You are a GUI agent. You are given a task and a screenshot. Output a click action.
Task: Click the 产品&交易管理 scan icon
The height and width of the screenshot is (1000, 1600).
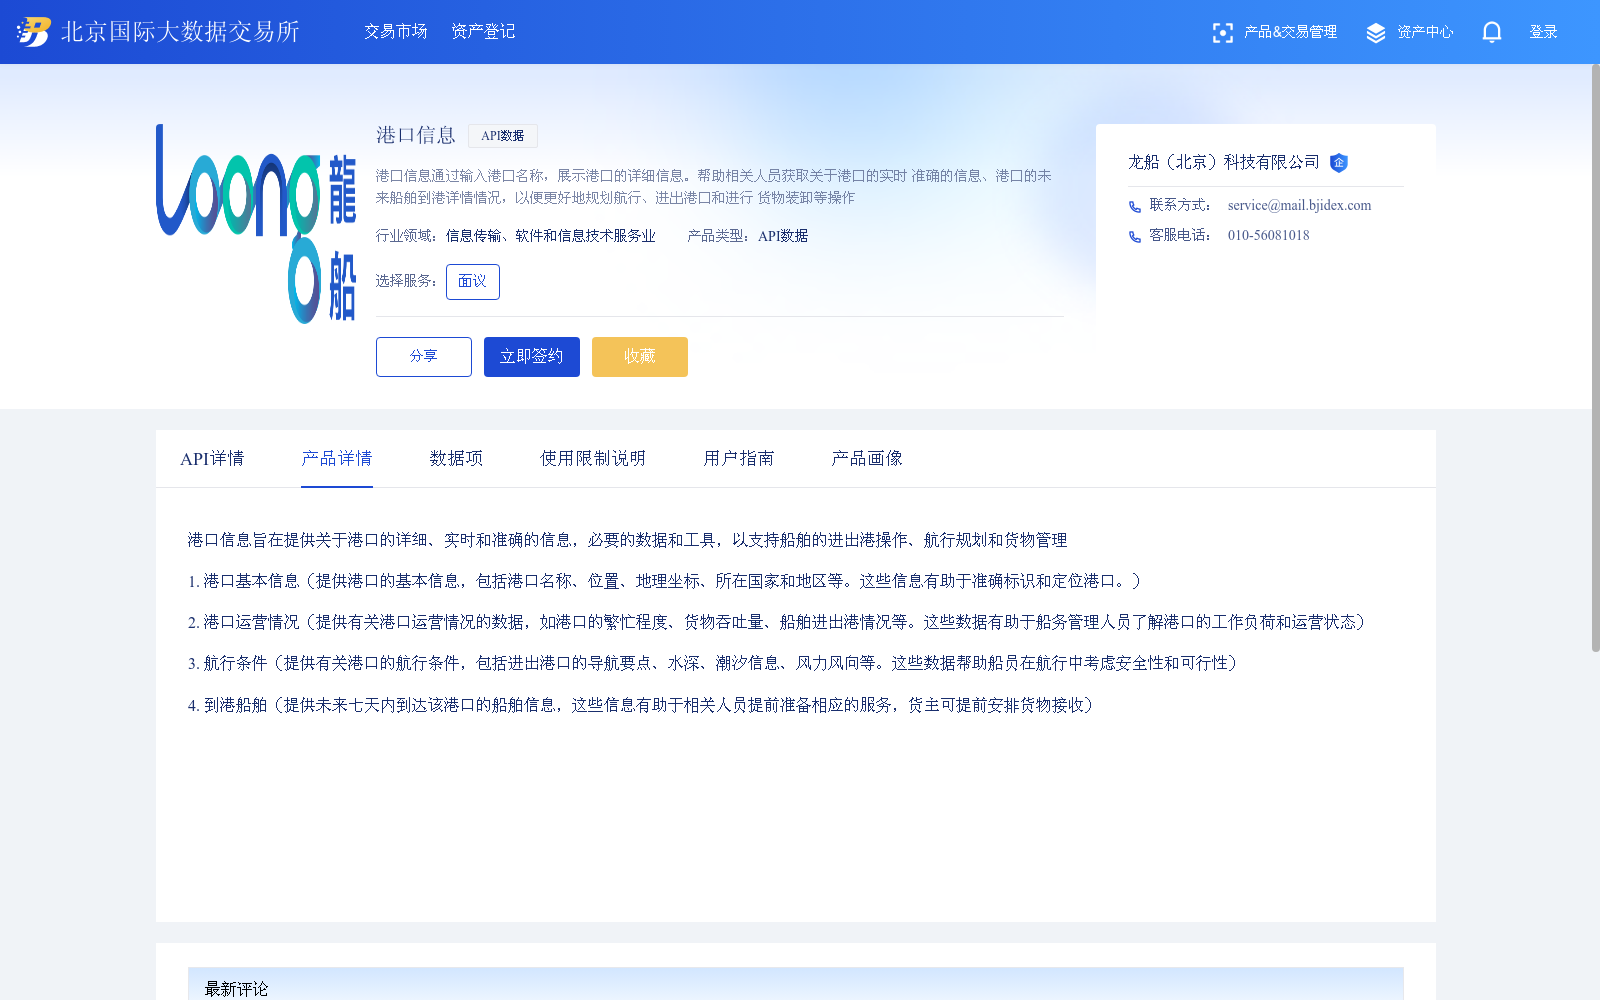tap(1222, 33)
